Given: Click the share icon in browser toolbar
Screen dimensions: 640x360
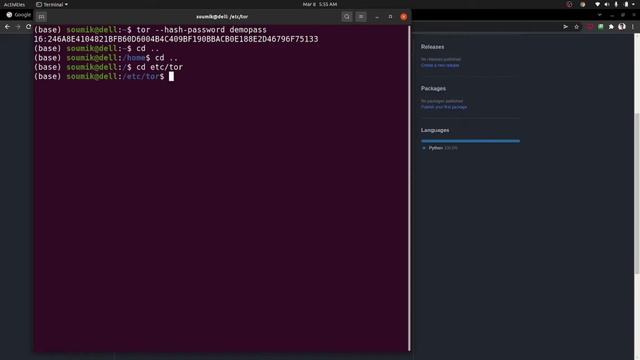Looking at the screenshot, I should click(565, 27).
